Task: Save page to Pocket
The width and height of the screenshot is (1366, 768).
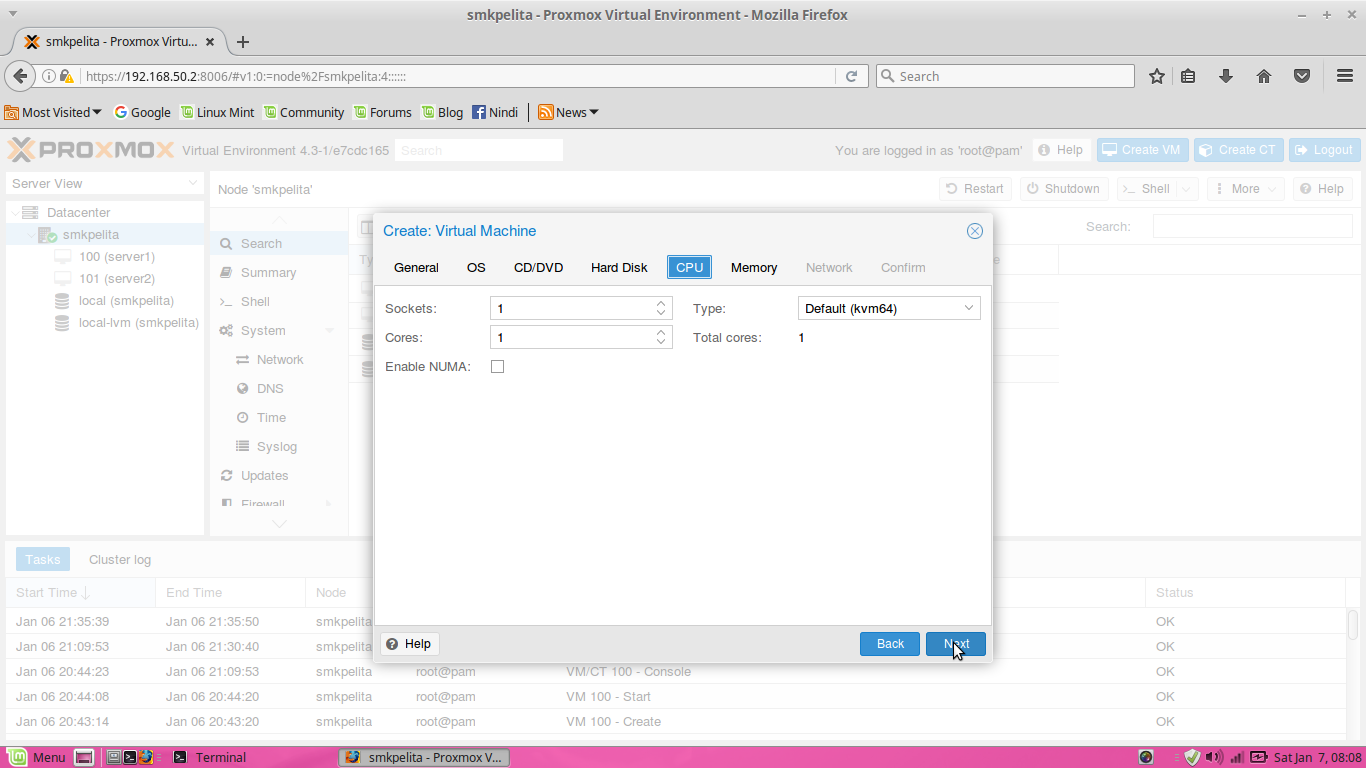Action: 1302,76
